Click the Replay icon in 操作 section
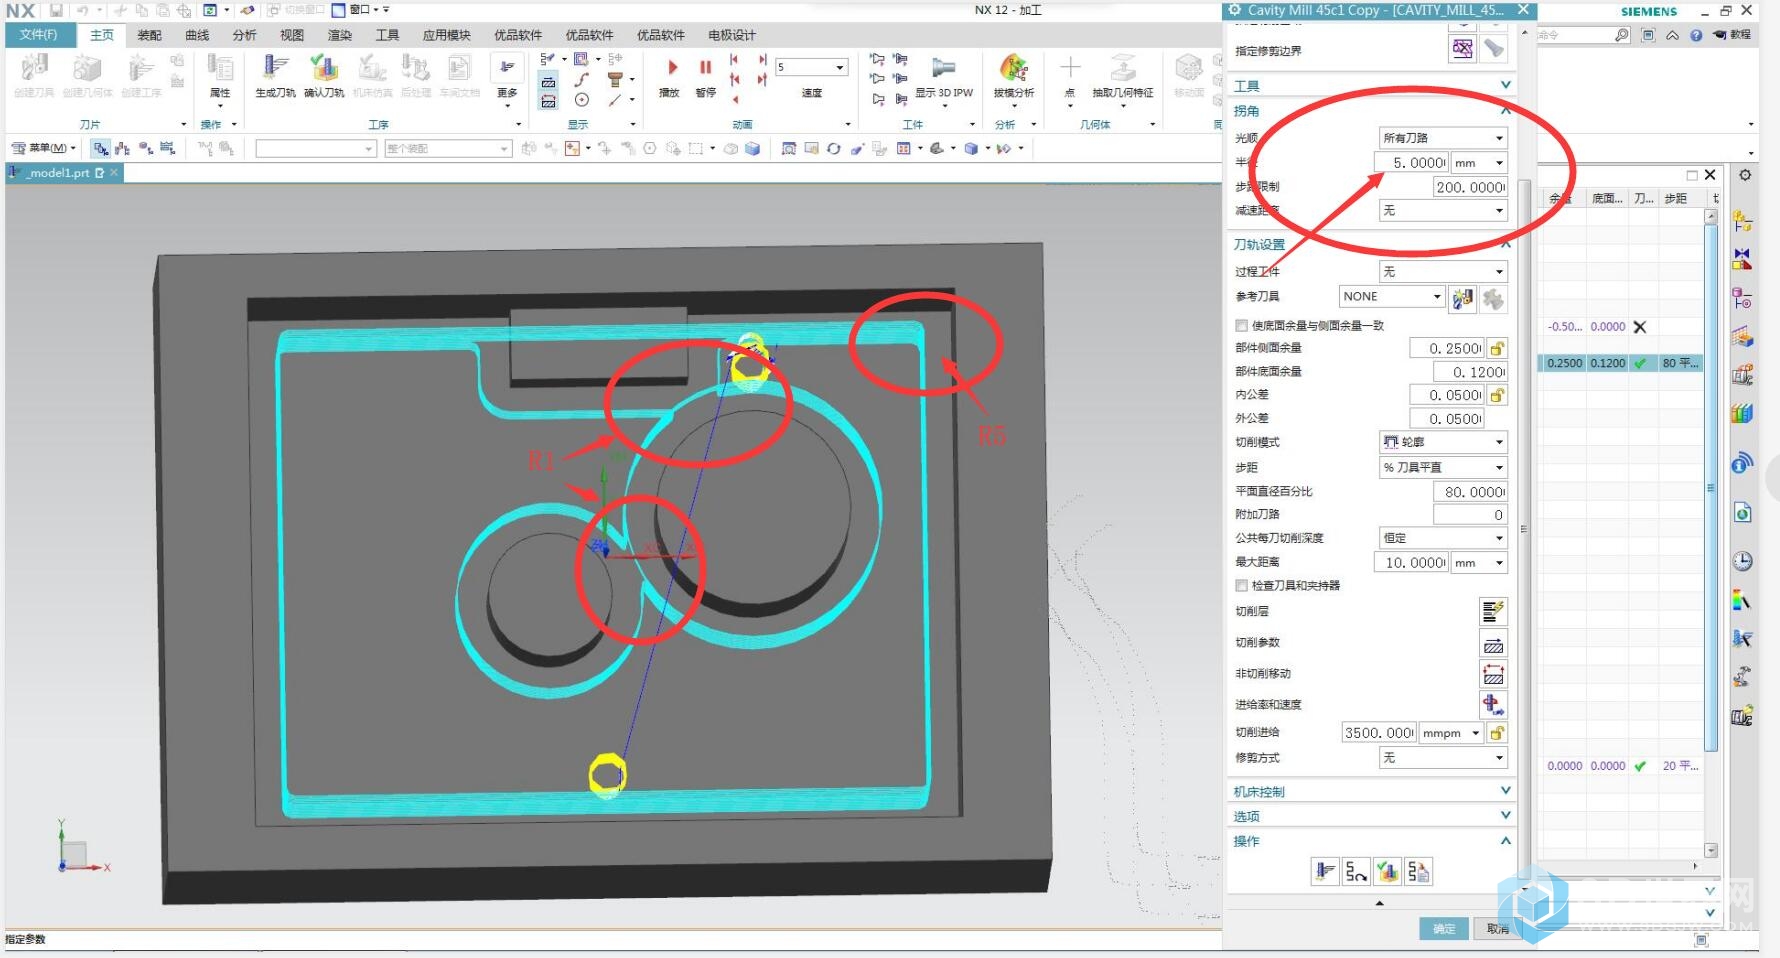 tap(1356, 872)
